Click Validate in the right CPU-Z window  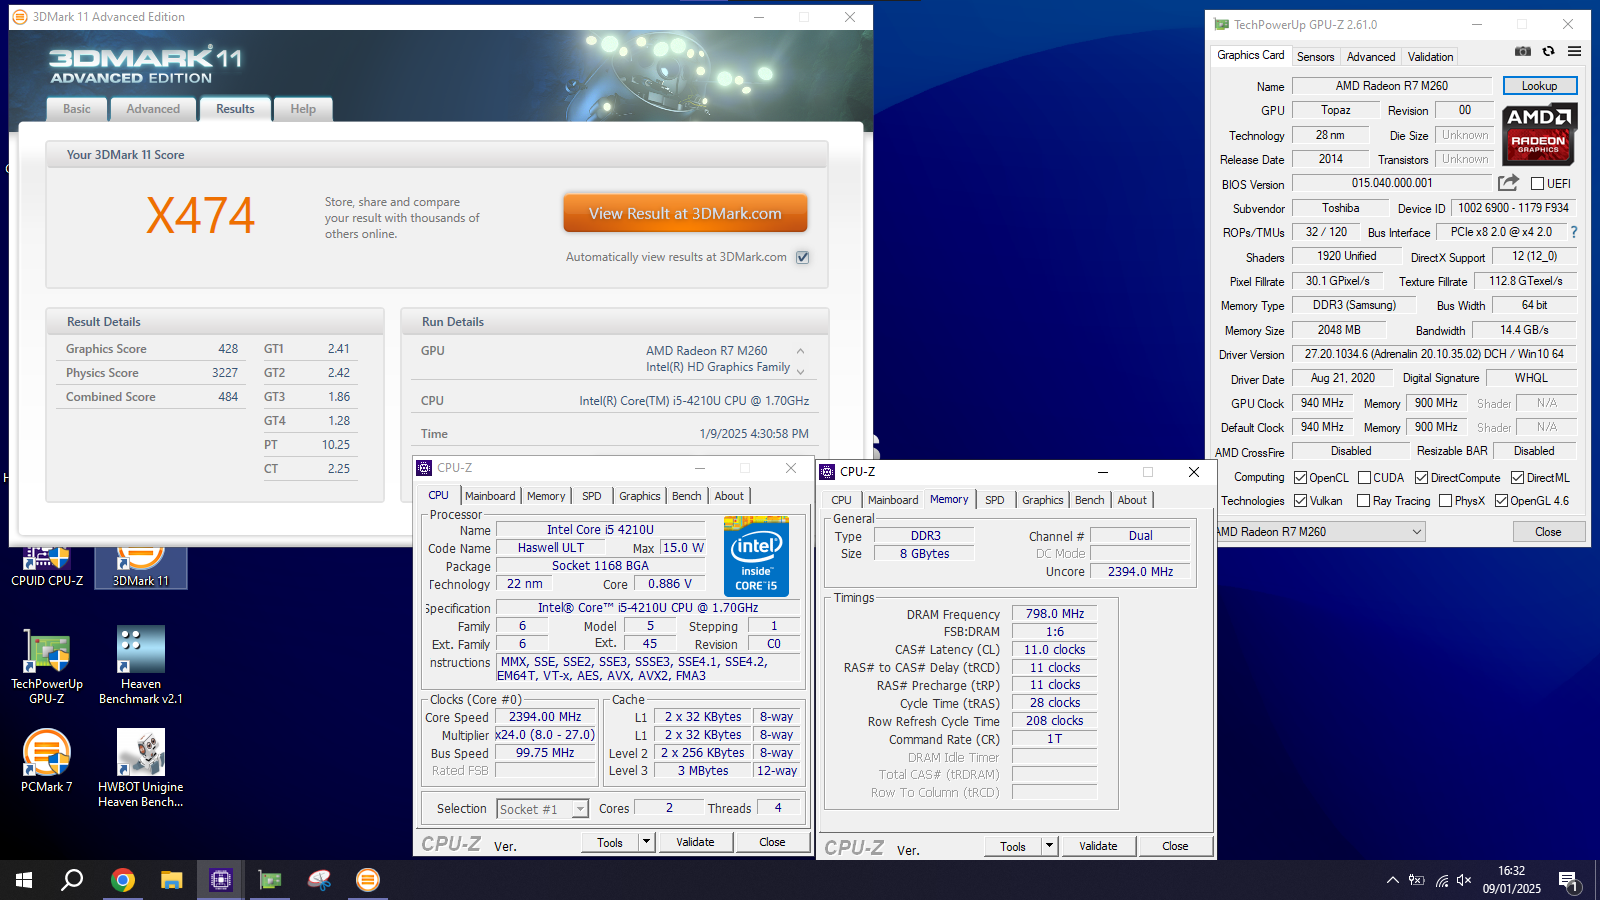[x=1098, y=846]
